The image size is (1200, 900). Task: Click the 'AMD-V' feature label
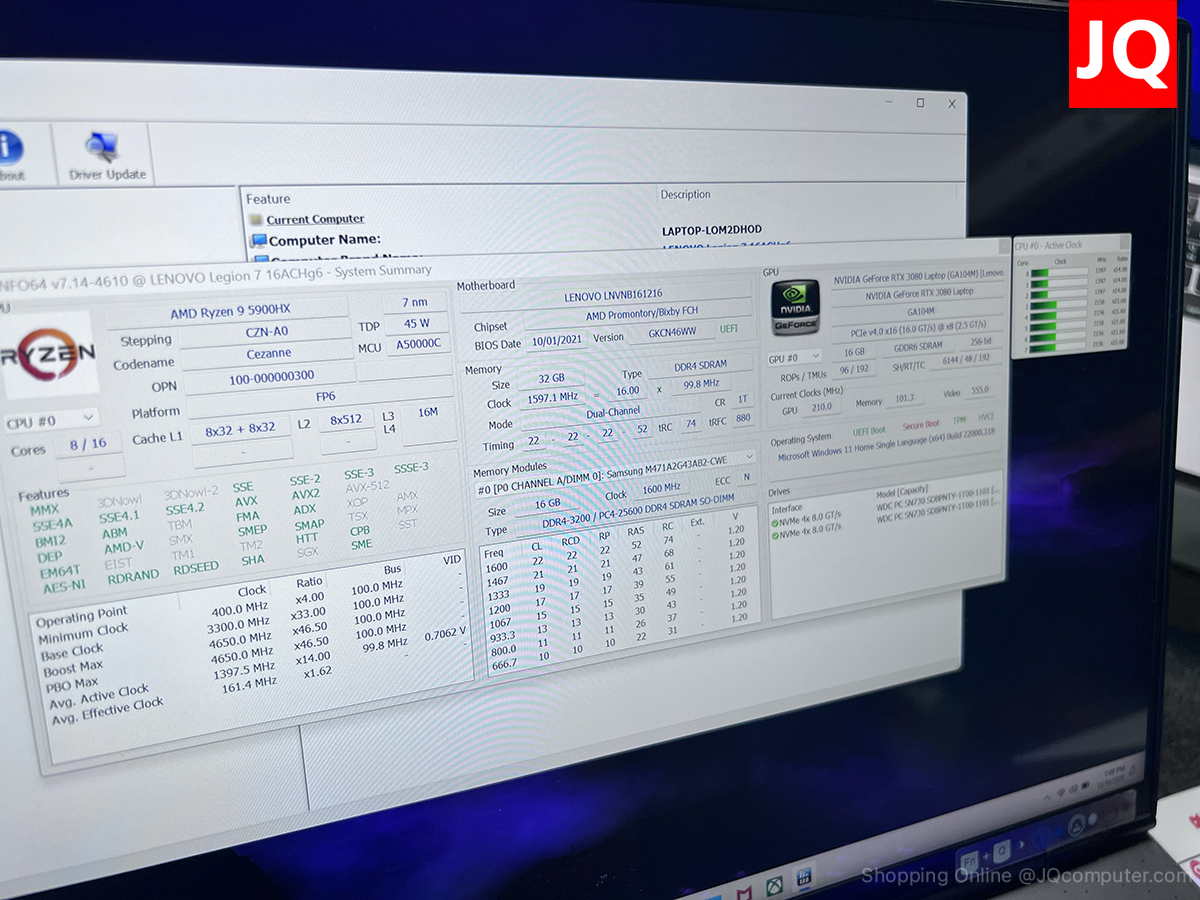tap(124, 546)
